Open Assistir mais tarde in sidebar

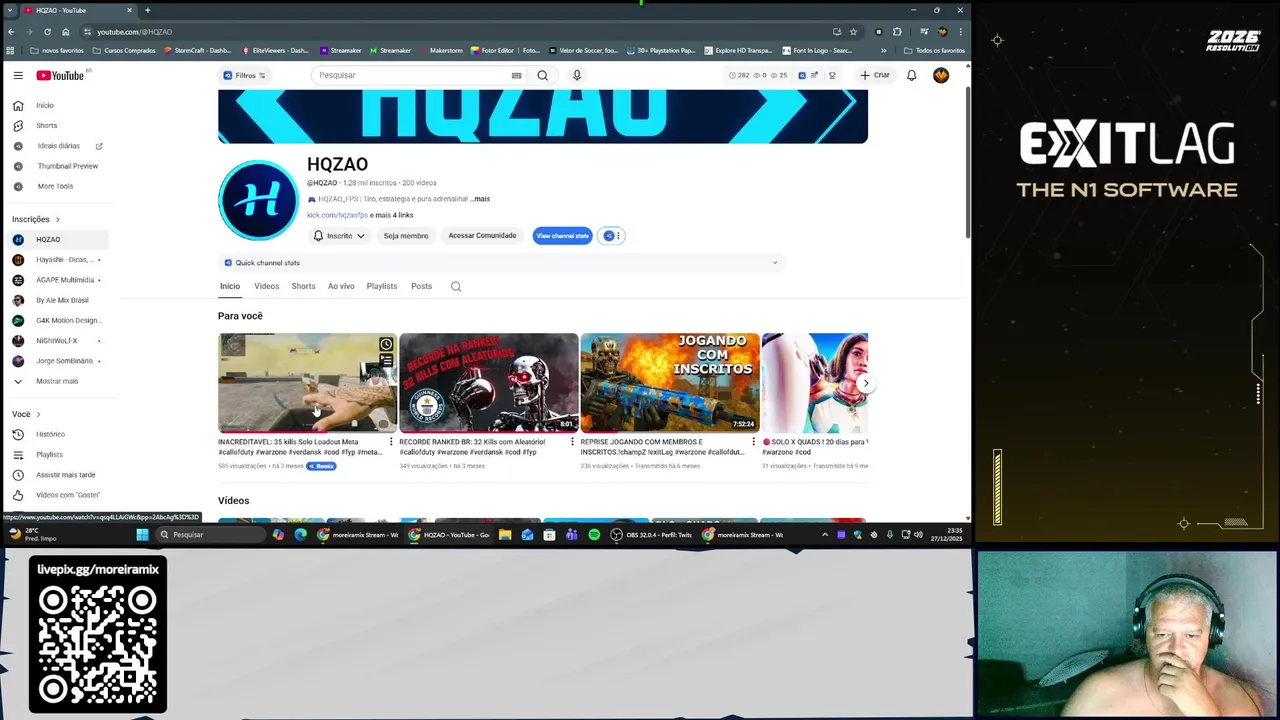click(65, 475)
